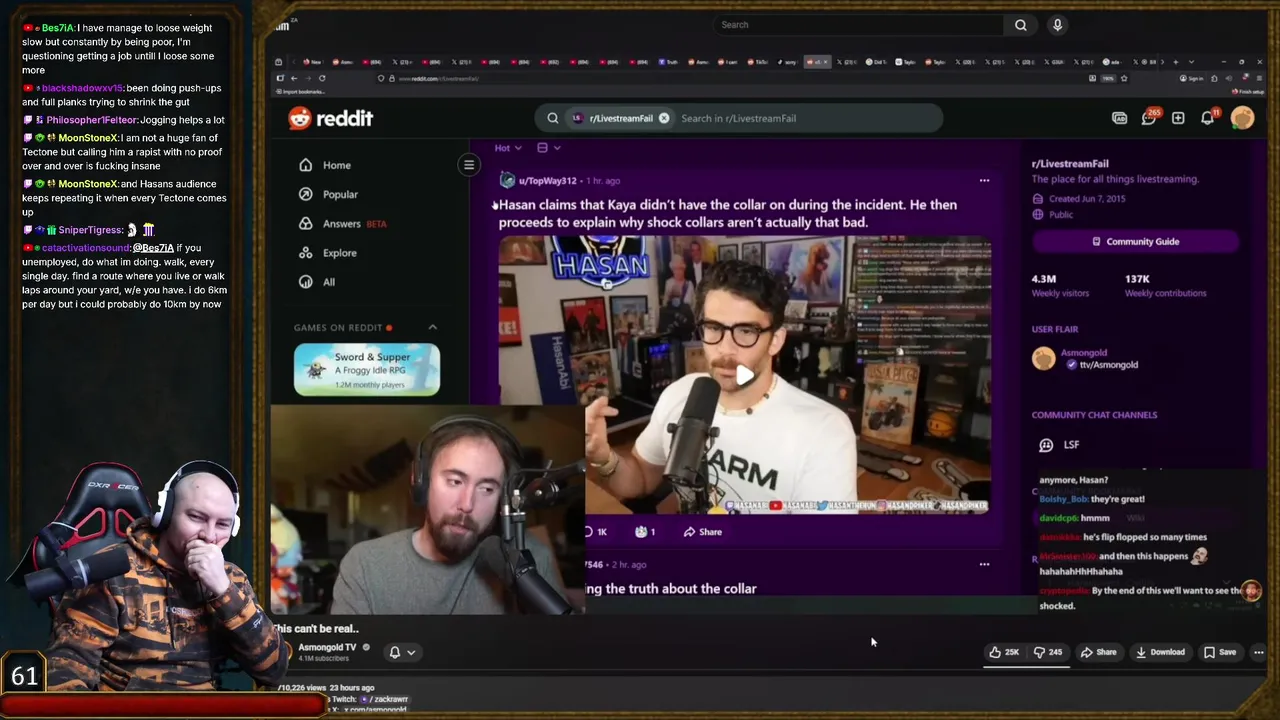
Task: Give award on the Hasan post
Action: 646,532
